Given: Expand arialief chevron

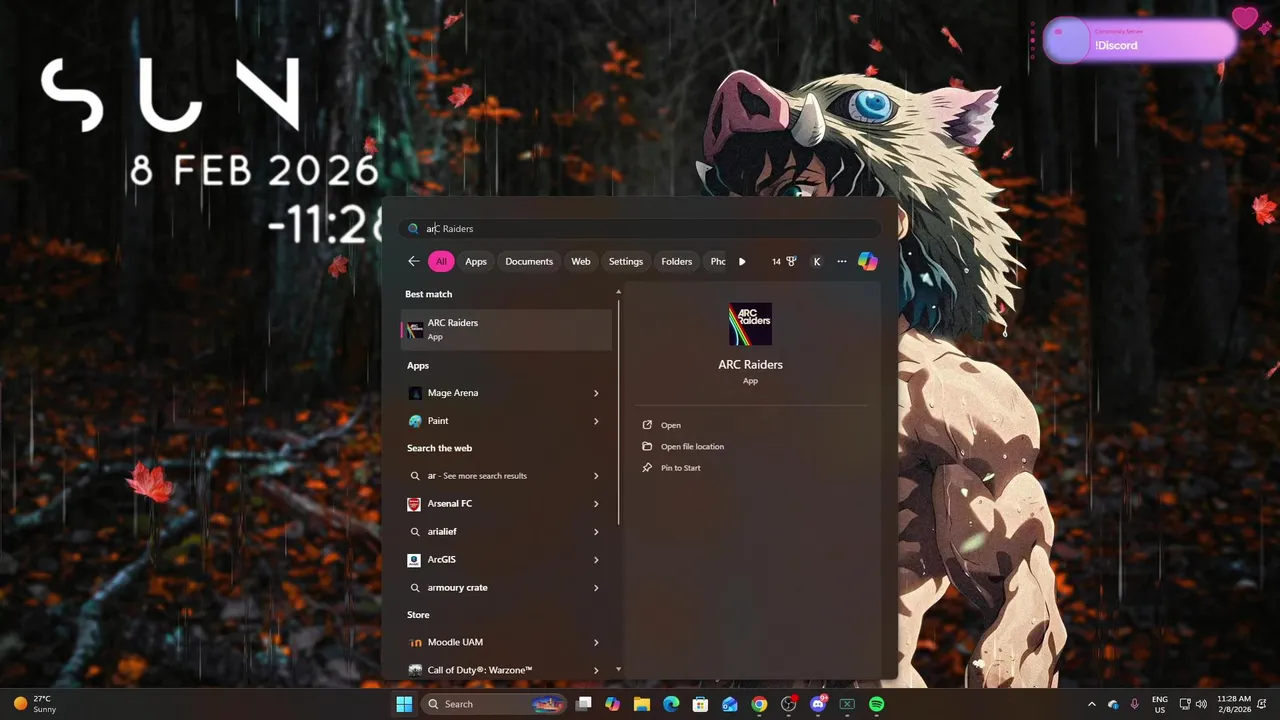Looking at the screenshot, I should tap(596, 532).
